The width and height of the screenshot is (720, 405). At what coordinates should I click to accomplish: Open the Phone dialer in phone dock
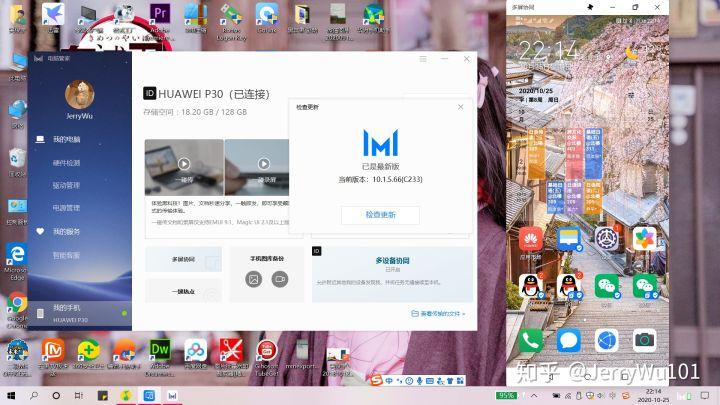531,341
